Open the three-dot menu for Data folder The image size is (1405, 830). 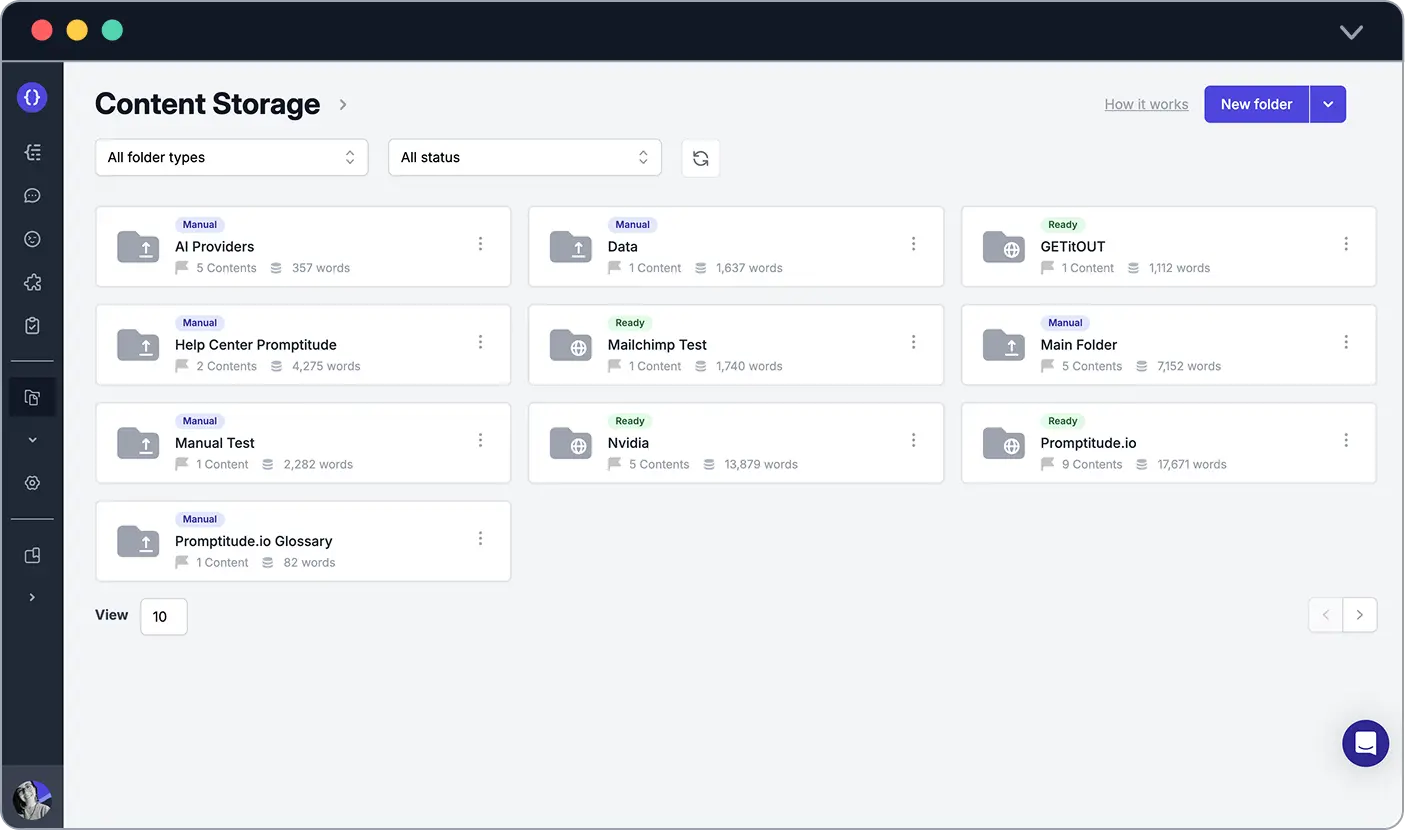point(913,244)
